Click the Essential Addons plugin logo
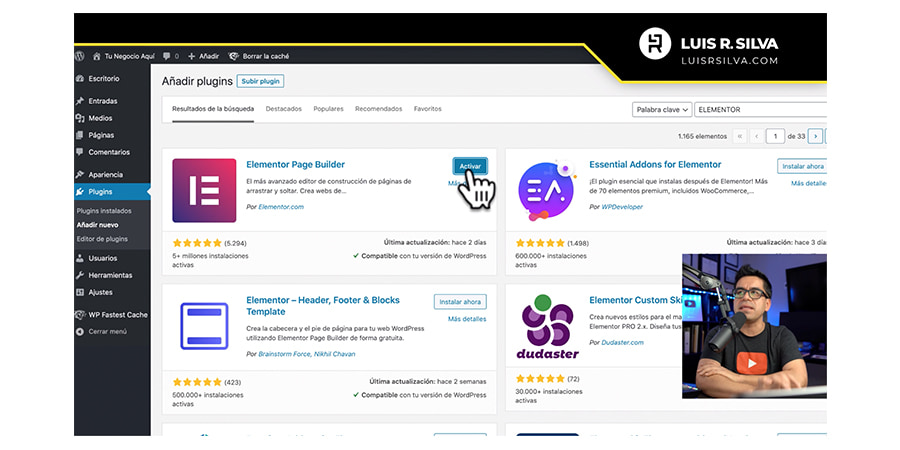This screenshot has height=450, width=900. point(545,191)
